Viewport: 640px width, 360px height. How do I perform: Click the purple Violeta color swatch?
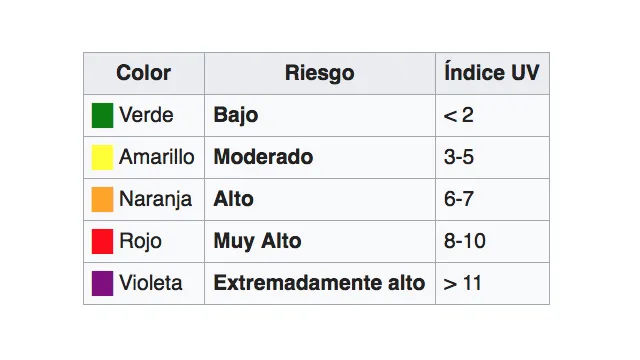[102, 283]
